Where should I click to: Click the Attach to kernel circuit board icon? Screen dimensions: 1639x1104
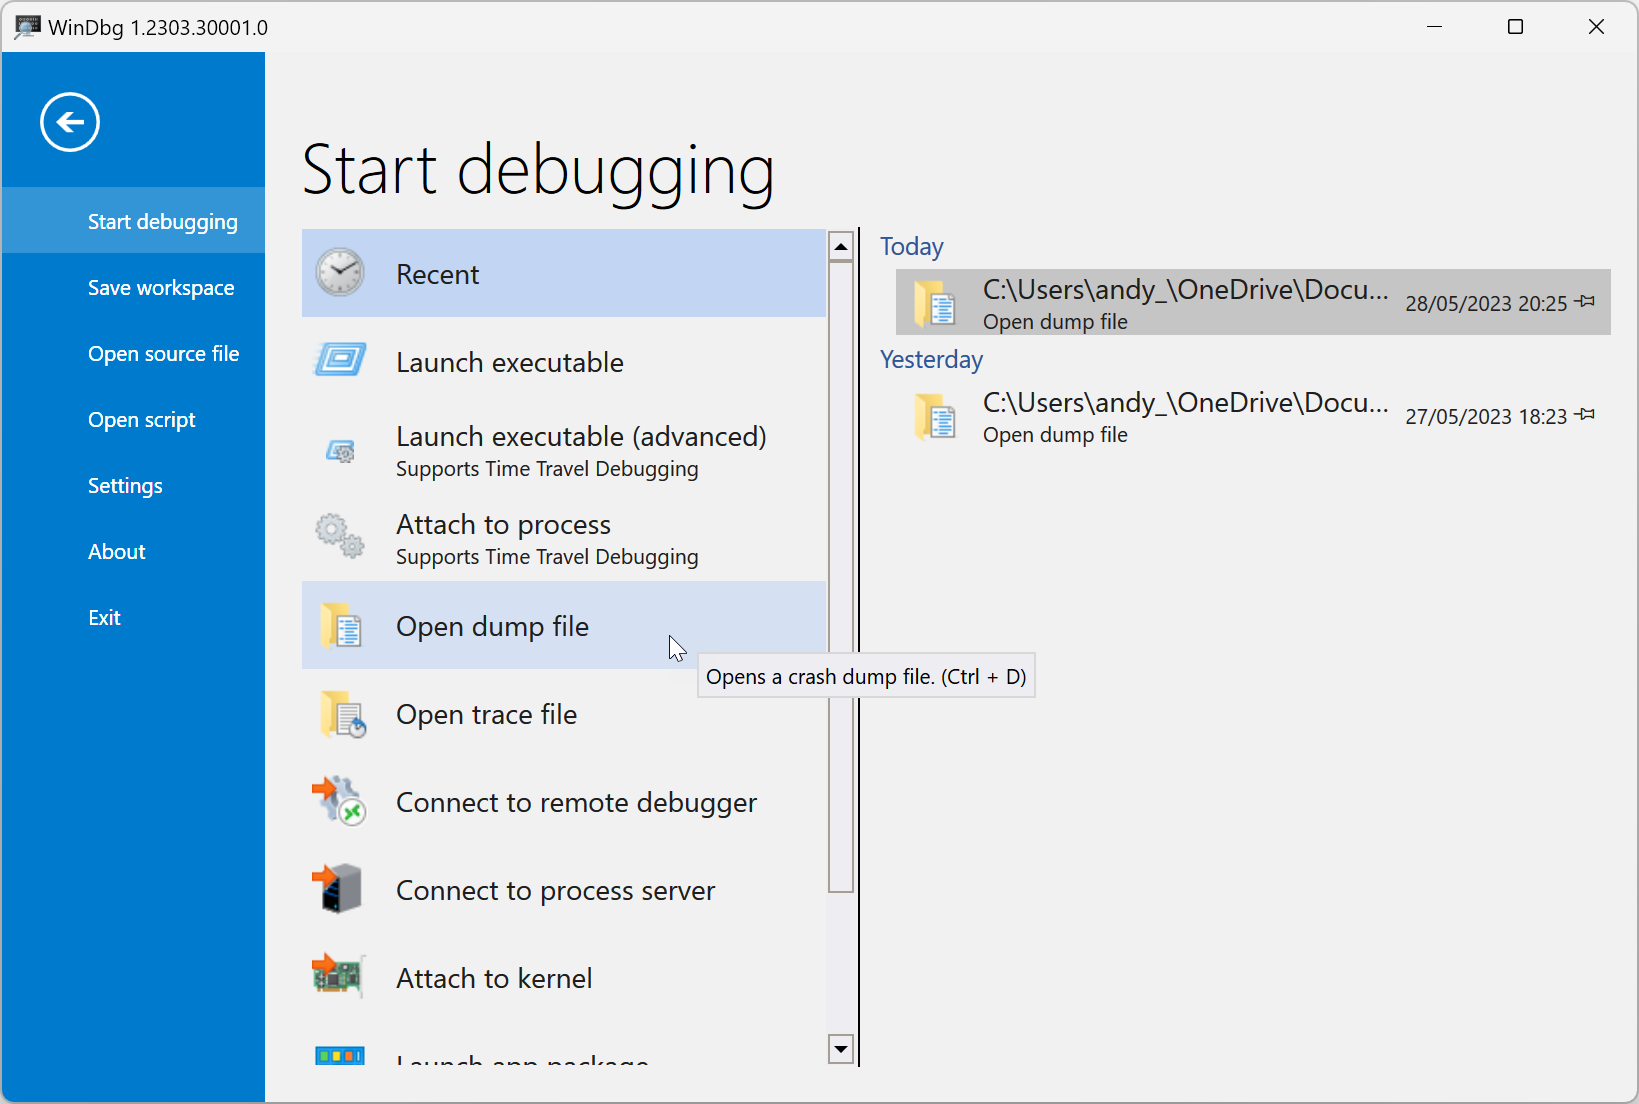[337, 975]
